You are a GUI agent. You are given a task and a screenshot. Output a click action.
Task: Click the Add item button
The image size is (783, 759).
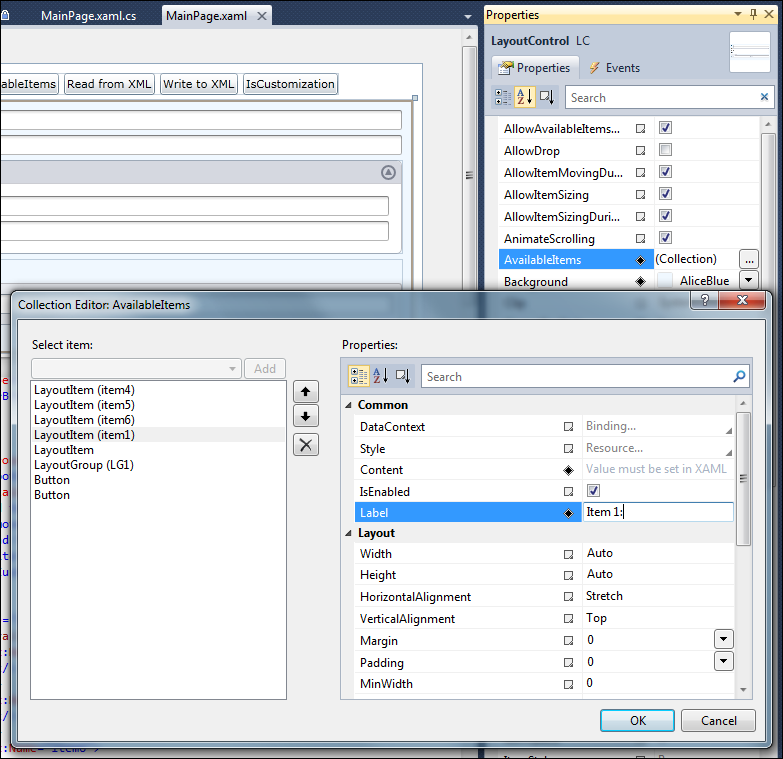265,369
